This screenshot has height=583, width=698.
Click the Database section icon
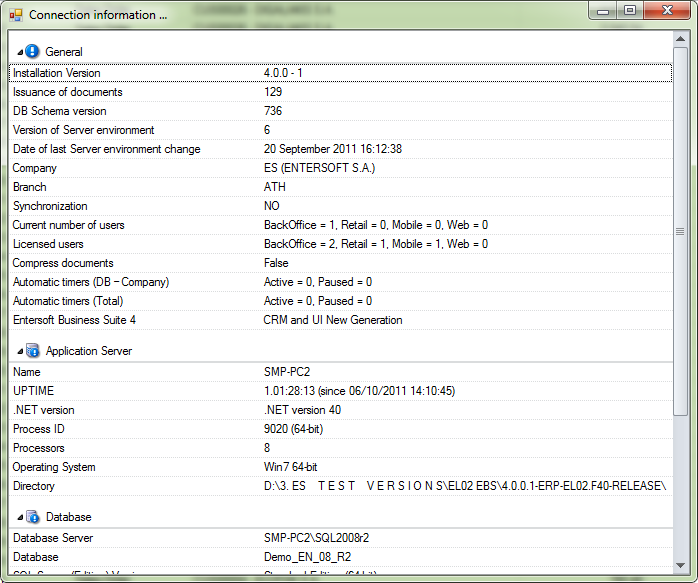32,517
